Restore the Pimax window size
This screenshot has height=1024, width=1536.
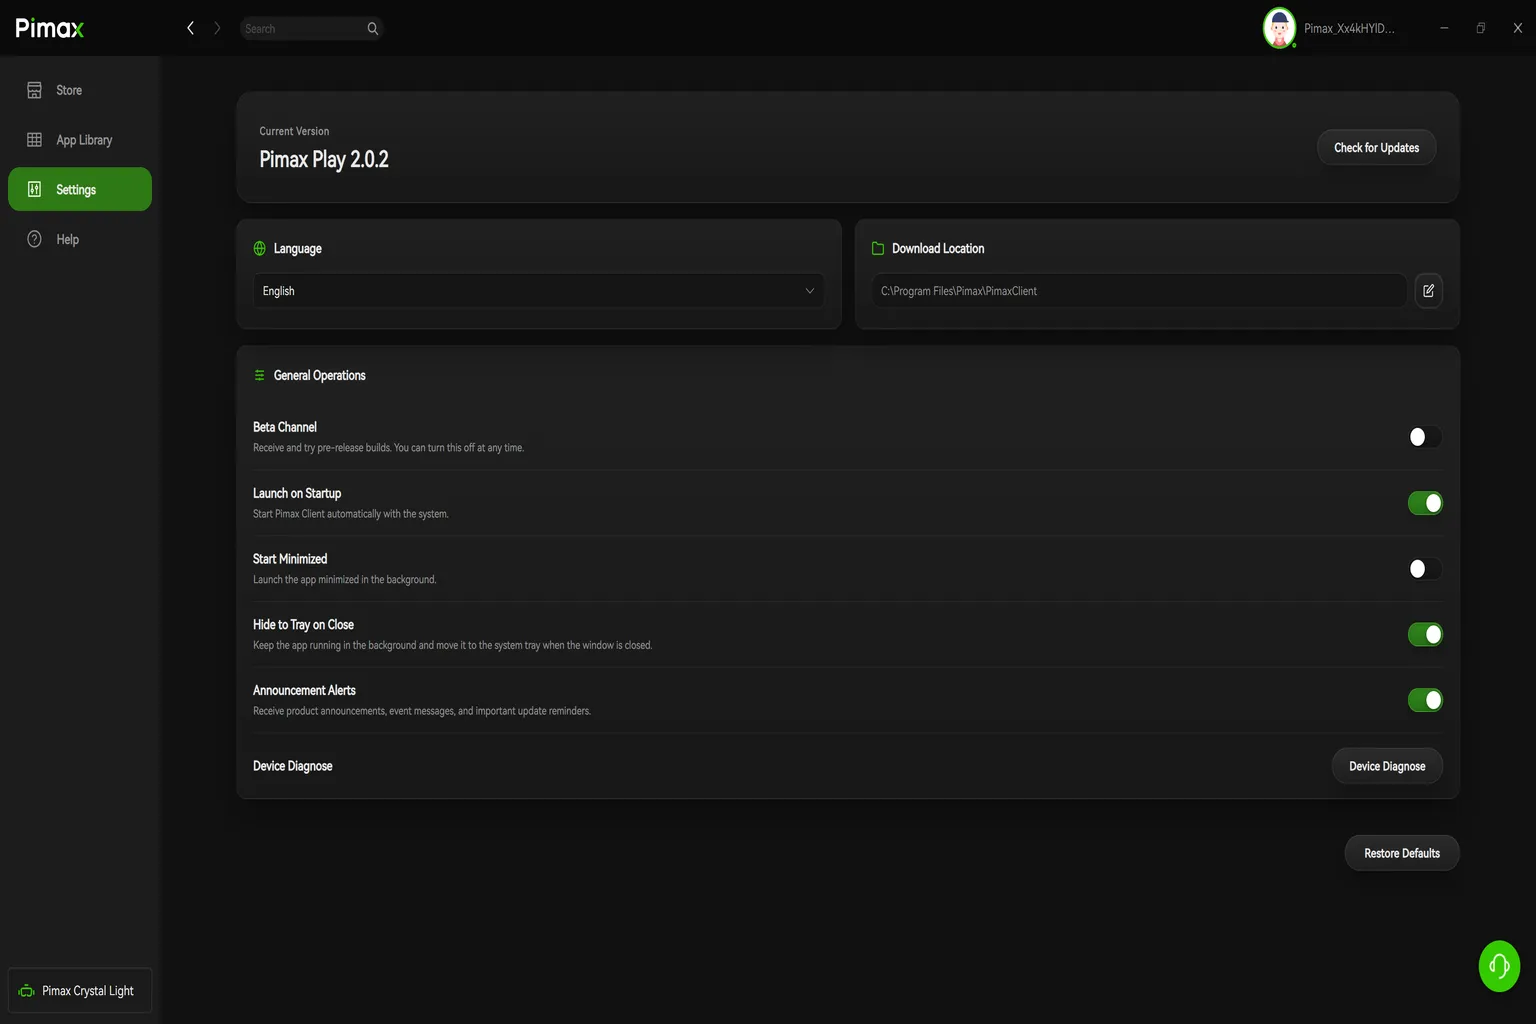coord(1481,28)
